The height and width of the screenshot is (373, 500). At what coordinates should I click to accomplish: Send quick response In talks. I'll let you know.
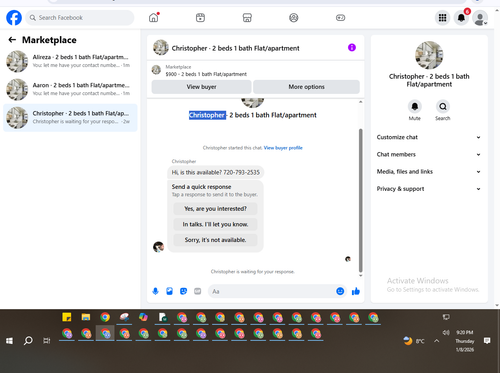tap(215, 224)
